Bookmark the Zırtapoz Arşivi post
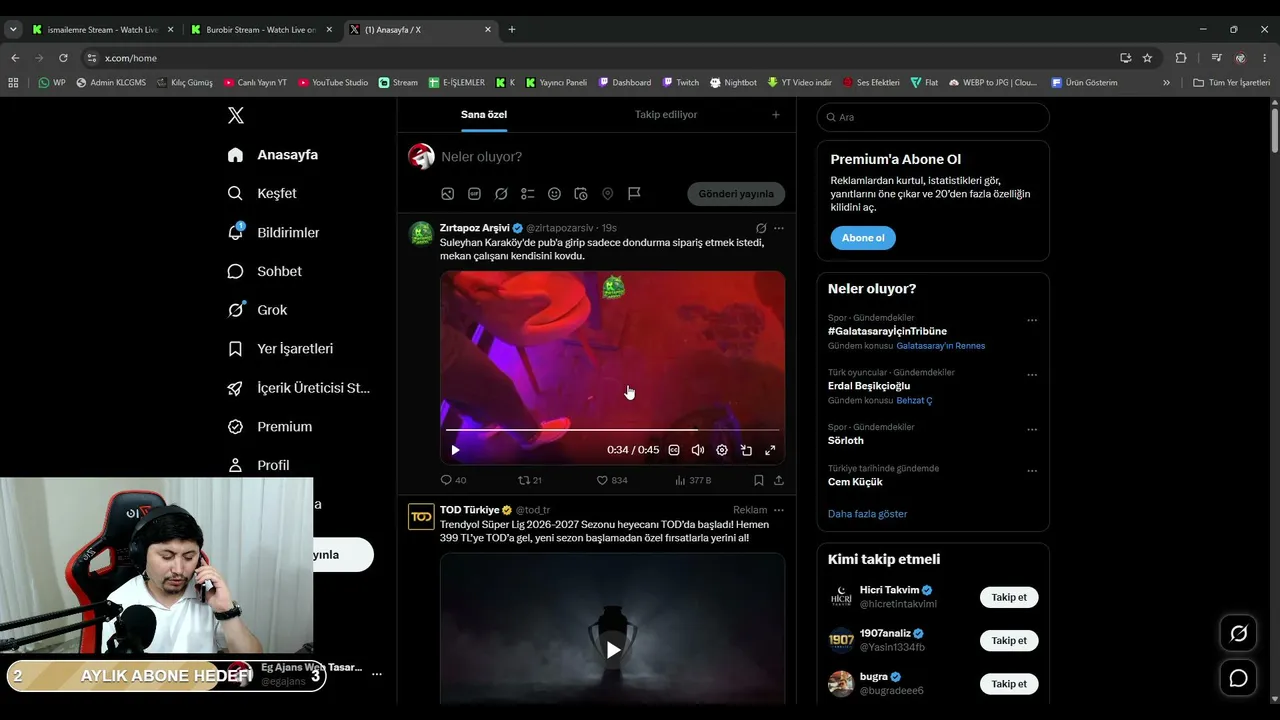Viewport: 1280px width, 720px height. [x=759, y=480]
